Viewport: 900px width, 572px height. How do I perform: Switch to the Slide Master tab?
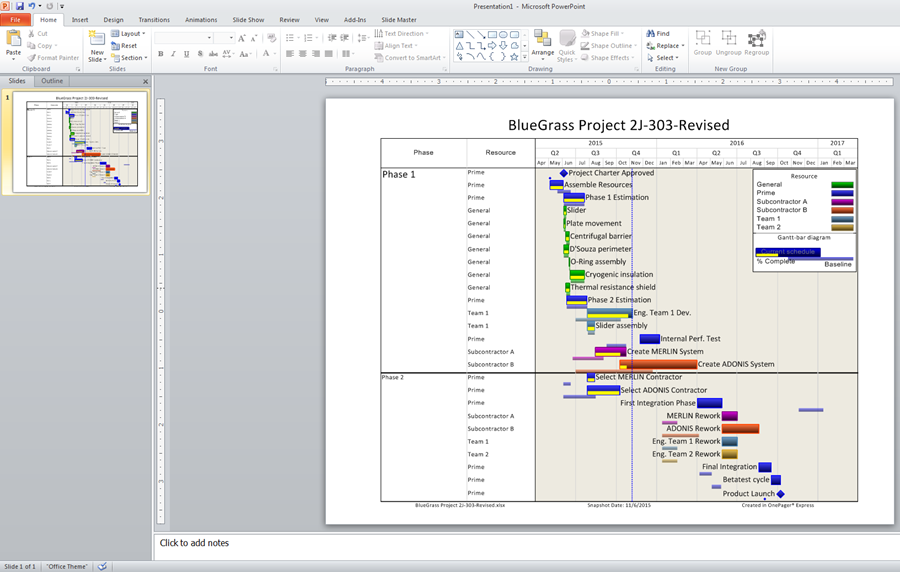tap(398, 19)
